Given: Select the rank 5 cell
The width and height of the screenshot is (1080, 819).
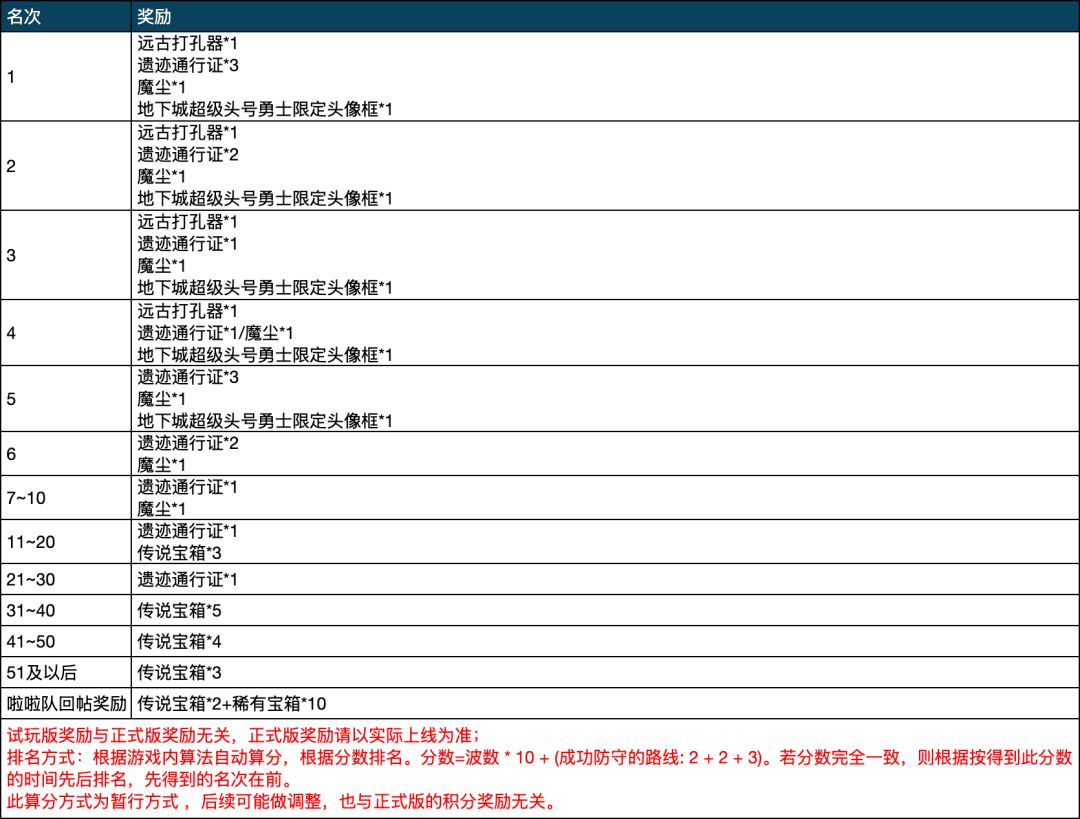Looking at the screenshot, I should [65, 399].
